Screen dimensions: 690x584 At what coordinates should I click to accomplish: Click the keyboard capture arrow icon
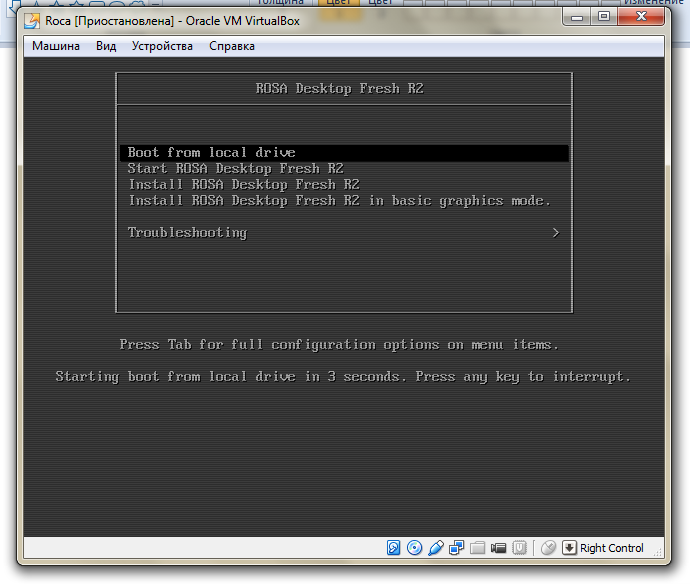coord(569,548)
